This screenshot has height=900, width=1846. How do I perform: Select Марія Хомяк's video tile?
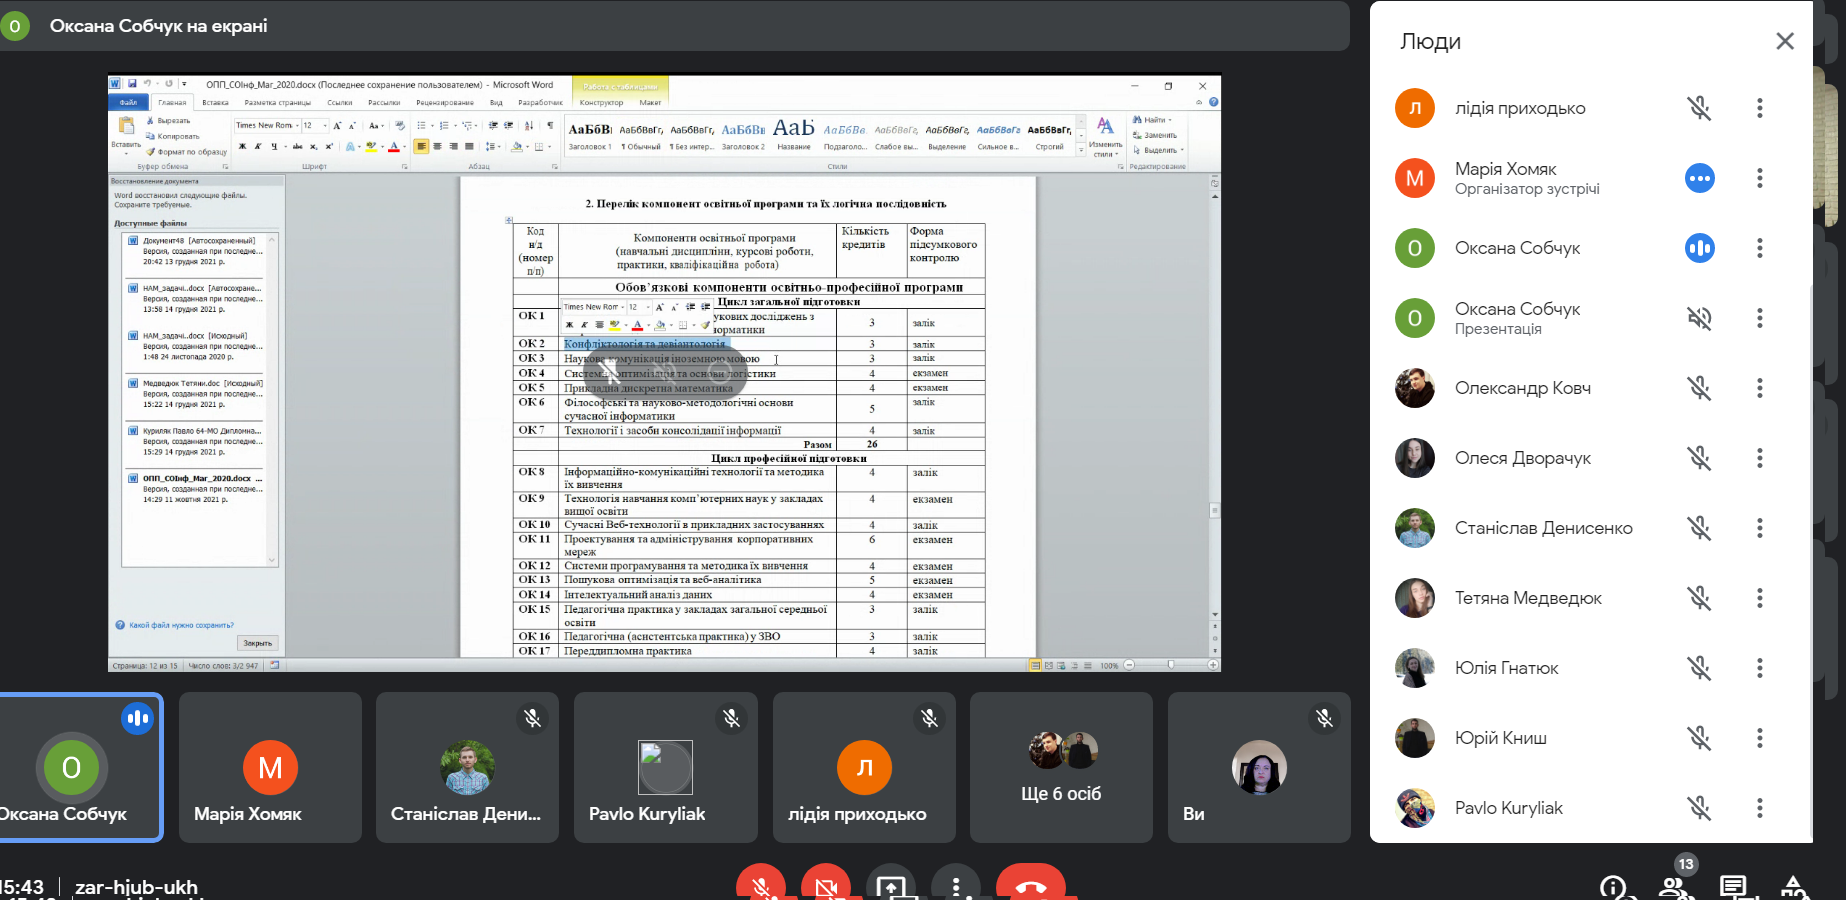[x=270, y=767]
